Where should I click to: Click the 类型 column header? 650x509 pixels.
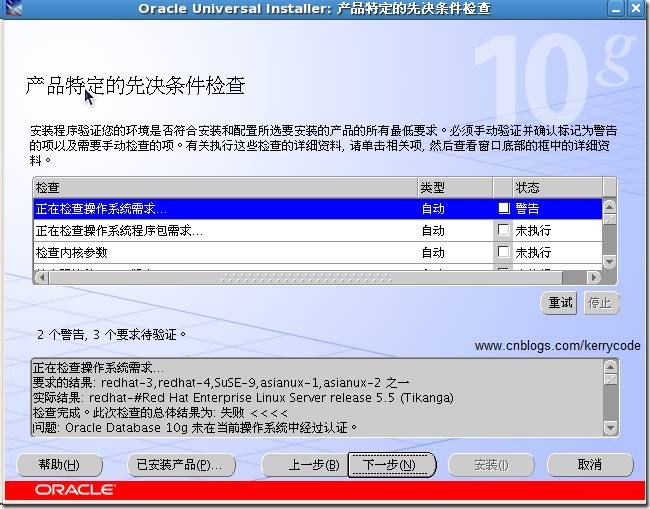455,188
